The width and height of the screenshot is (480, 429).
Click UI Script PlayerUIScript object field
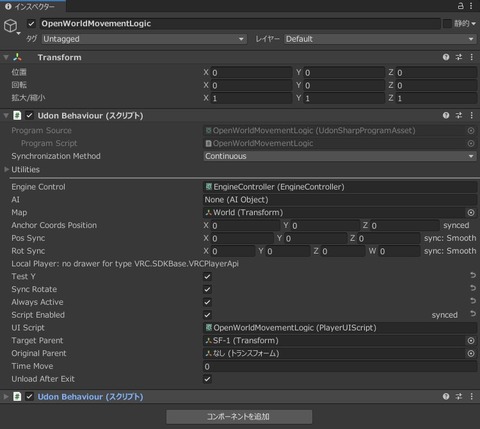coord(340,328)
